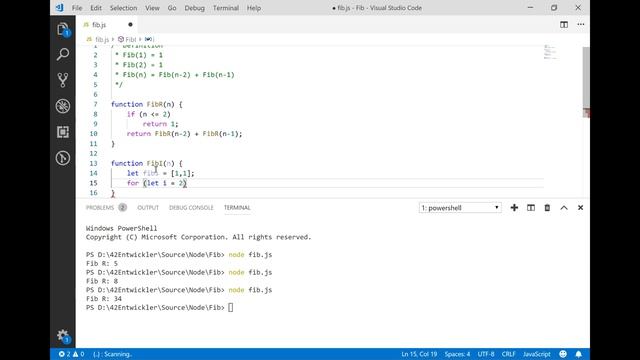Click FibI symbol in the breadcrumb
This screenshot has width=640, height=360.
pos(127,39)
